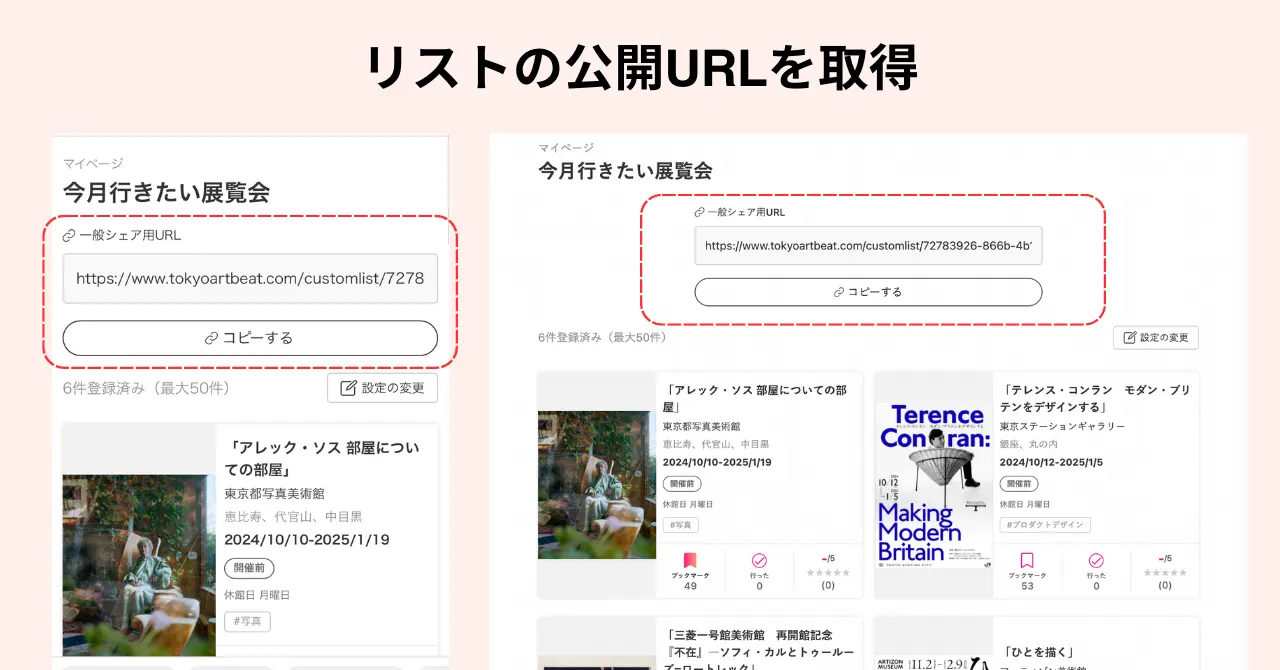
Task: Select the share URL field in desktop view
Action: tap(868, 245)
